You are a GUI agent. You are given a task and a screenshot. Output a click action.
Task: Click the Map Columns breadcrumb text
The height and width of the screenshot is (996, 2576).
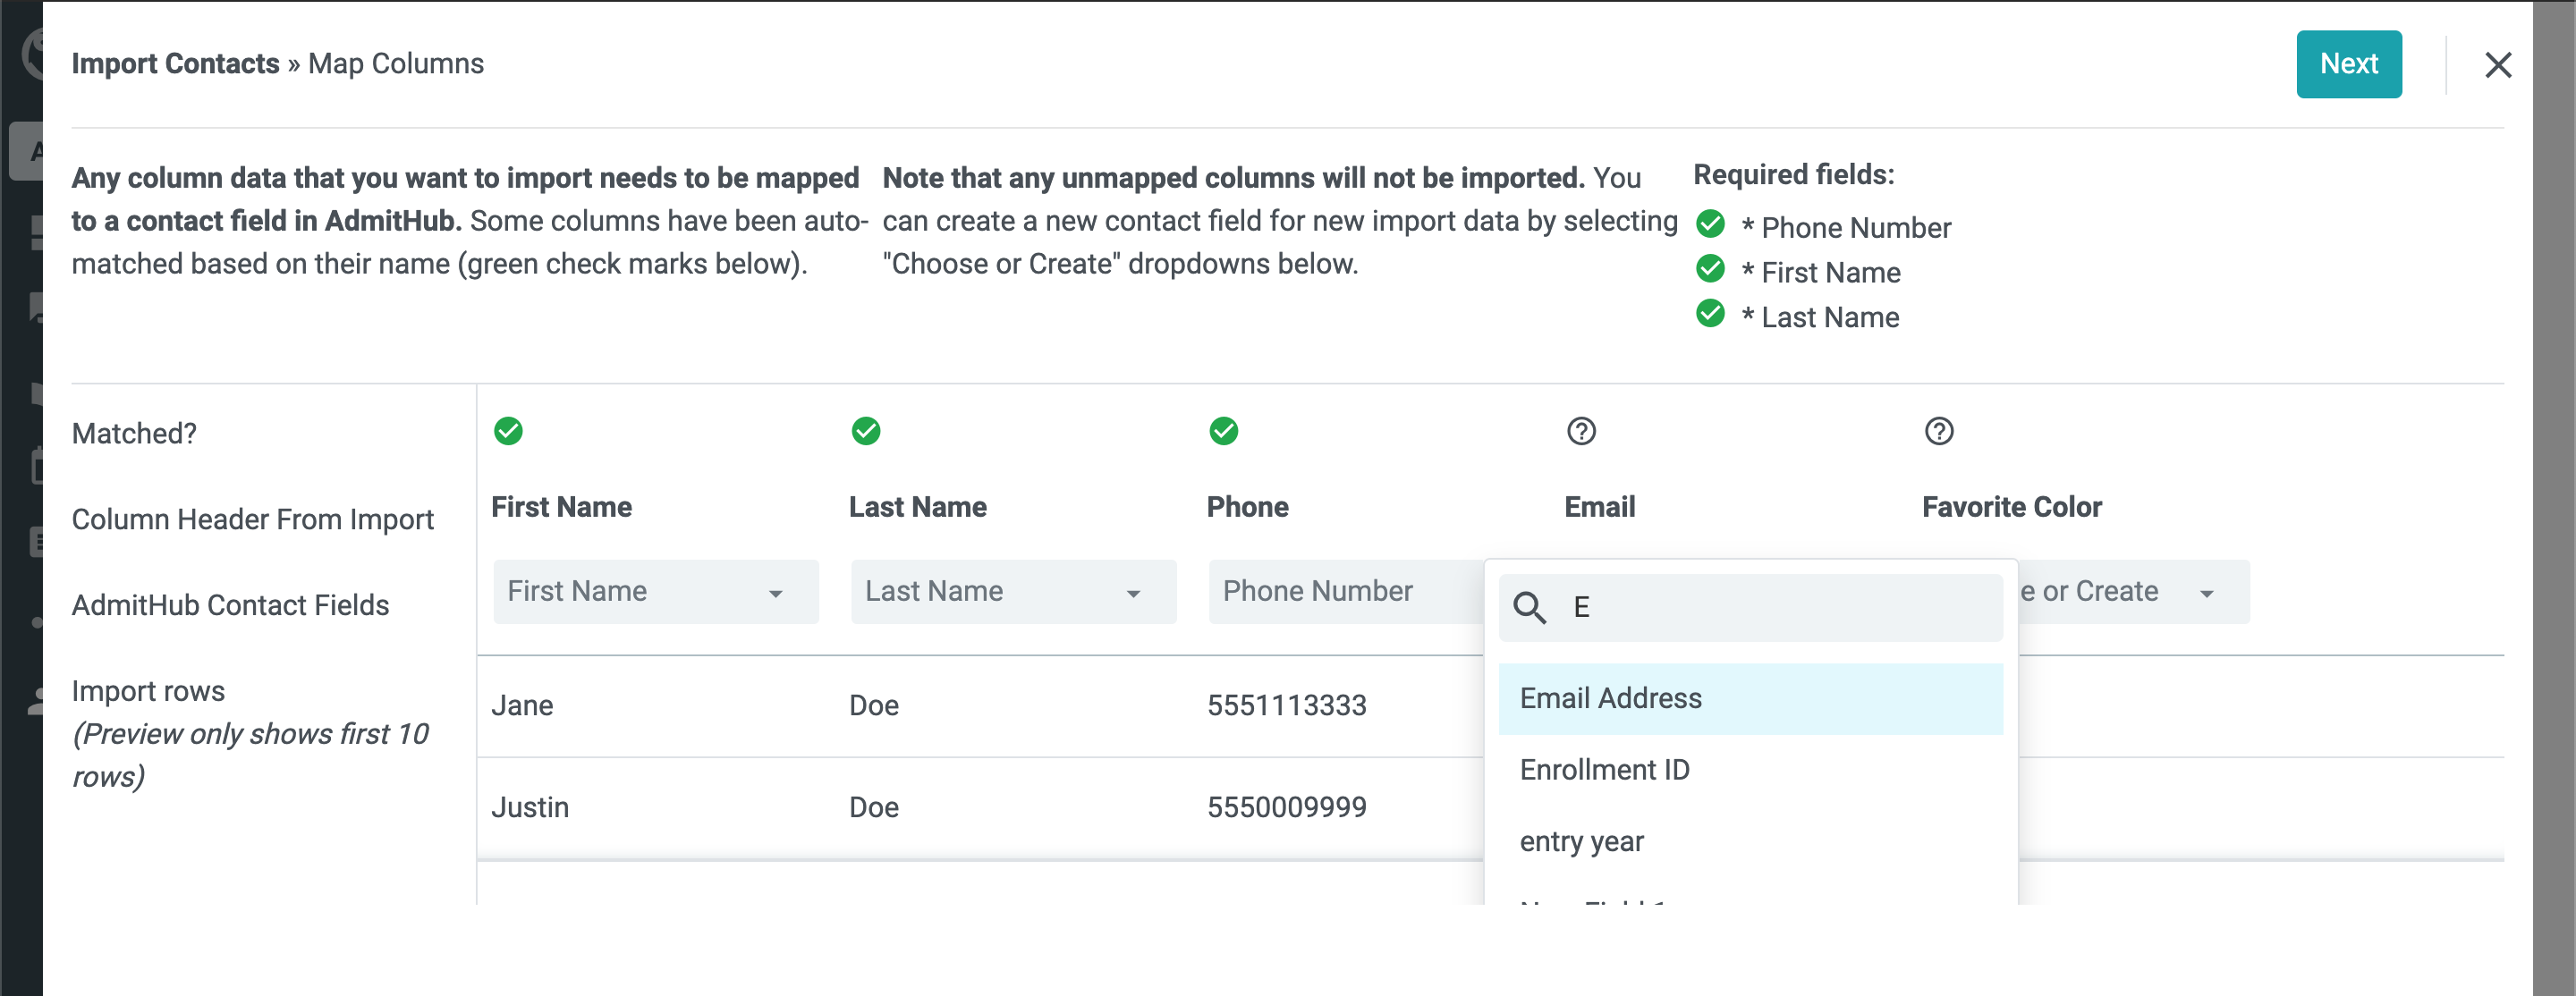tap(396, 64)
